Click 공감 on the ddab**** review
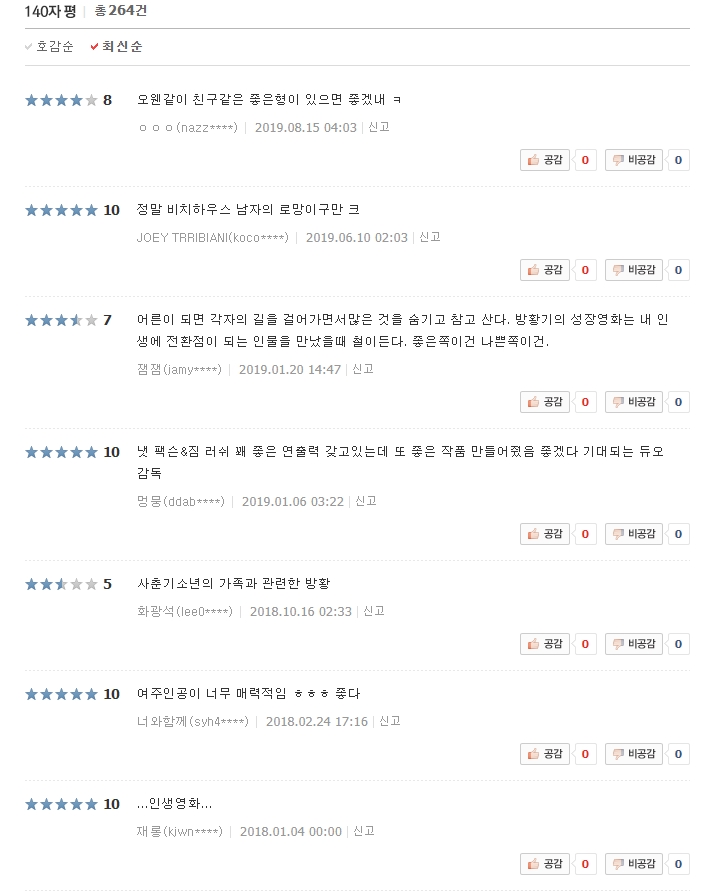The image size is (714, 893). [x=545, y=534]
